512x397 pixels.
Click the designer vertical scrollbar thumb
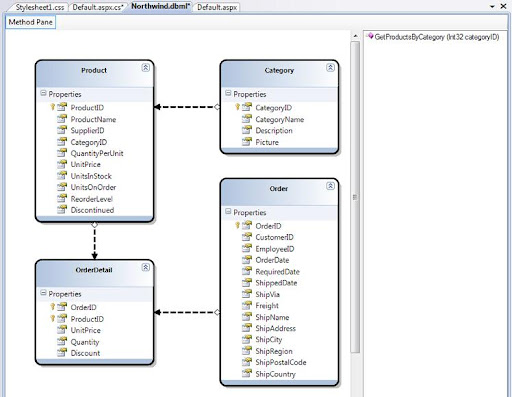click(355, 197)
